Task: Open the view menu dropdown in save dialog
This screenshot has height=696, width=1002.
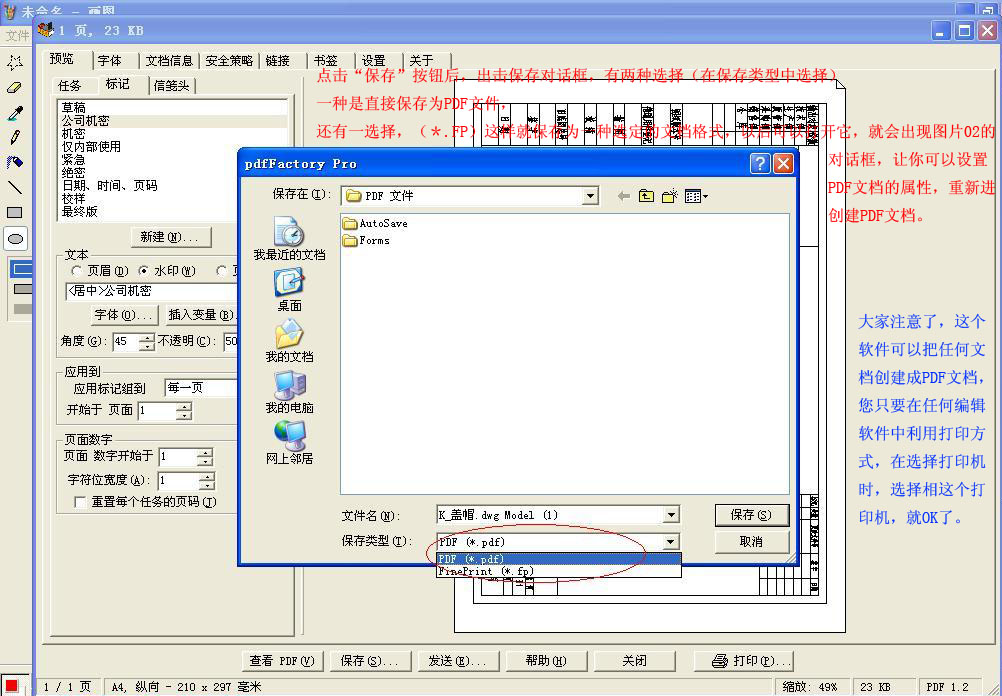Action: (696, 196)
